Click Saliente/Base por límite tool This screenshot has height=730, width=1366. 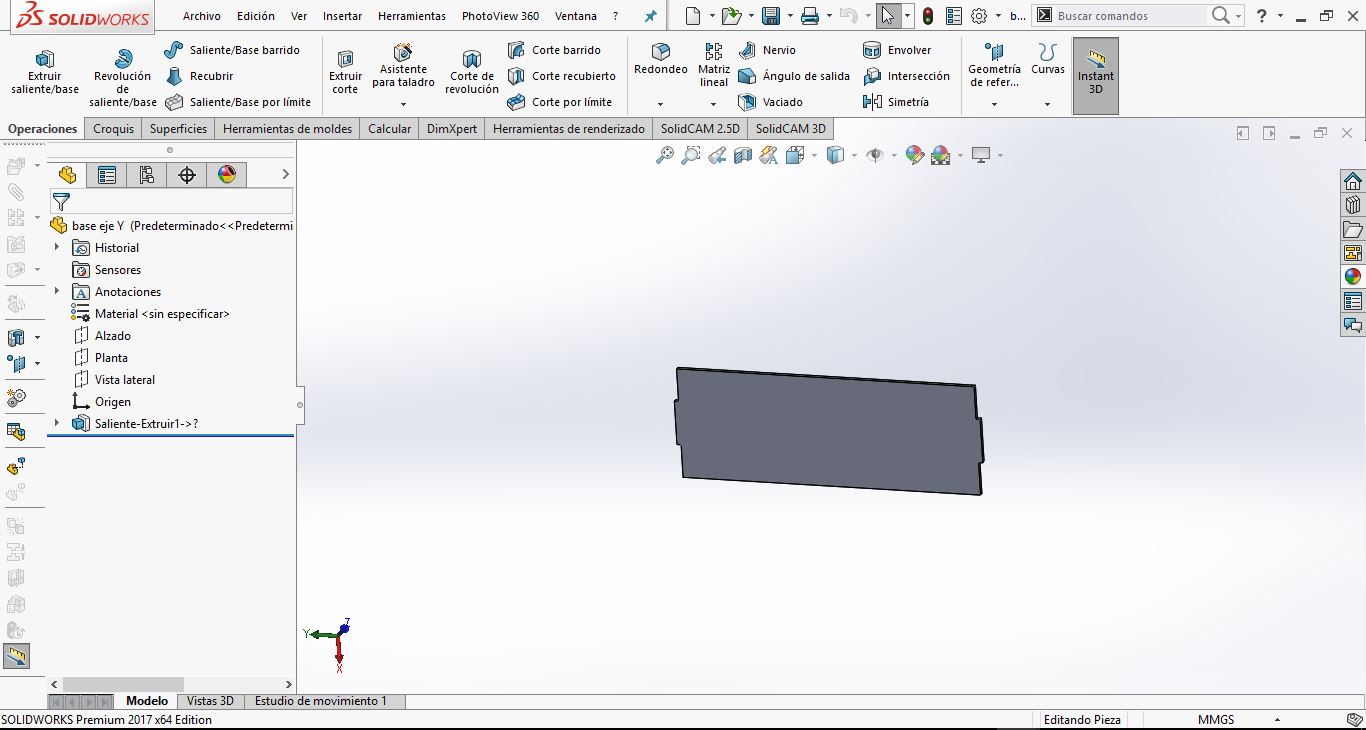pos(238,102)
